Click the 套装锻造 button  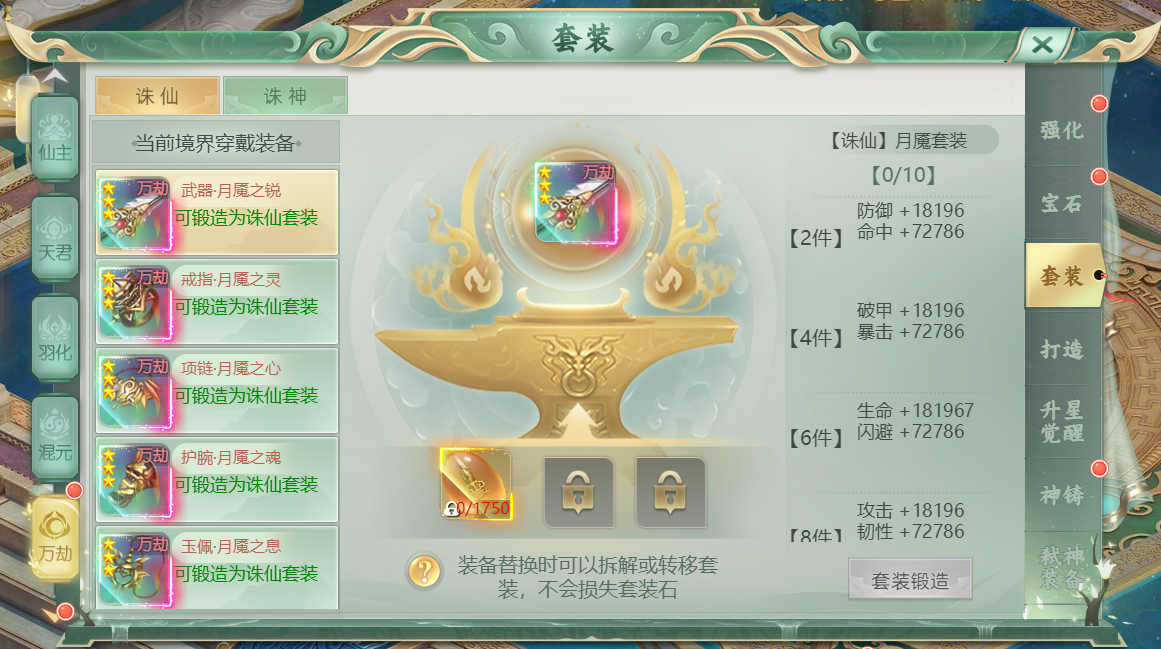click(x=910, y=580)
